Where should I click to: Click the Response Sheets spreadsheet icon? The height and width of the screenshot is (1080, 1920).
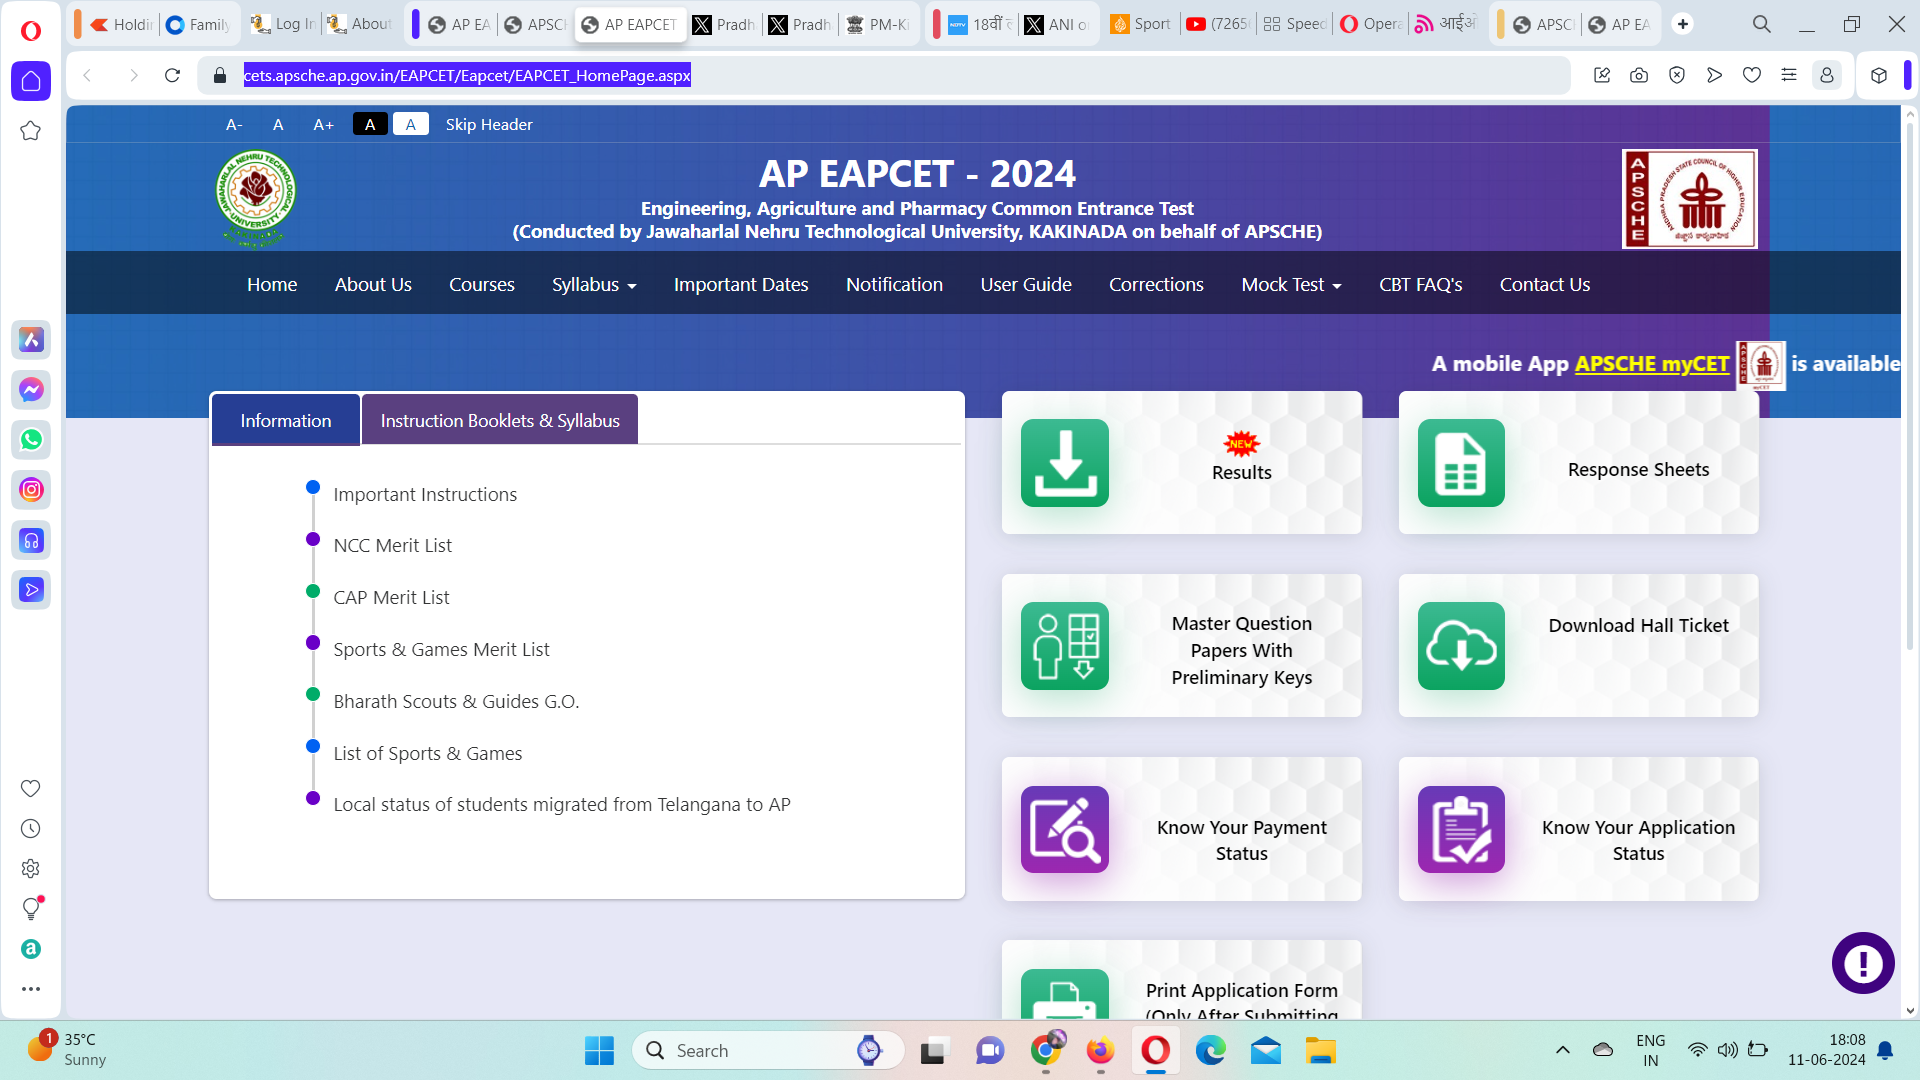1461,463
